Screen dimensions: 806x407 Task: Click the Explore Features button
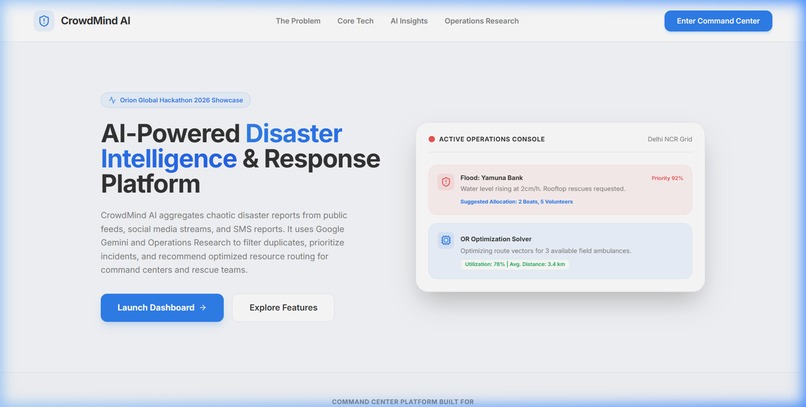tap(283, 308)
